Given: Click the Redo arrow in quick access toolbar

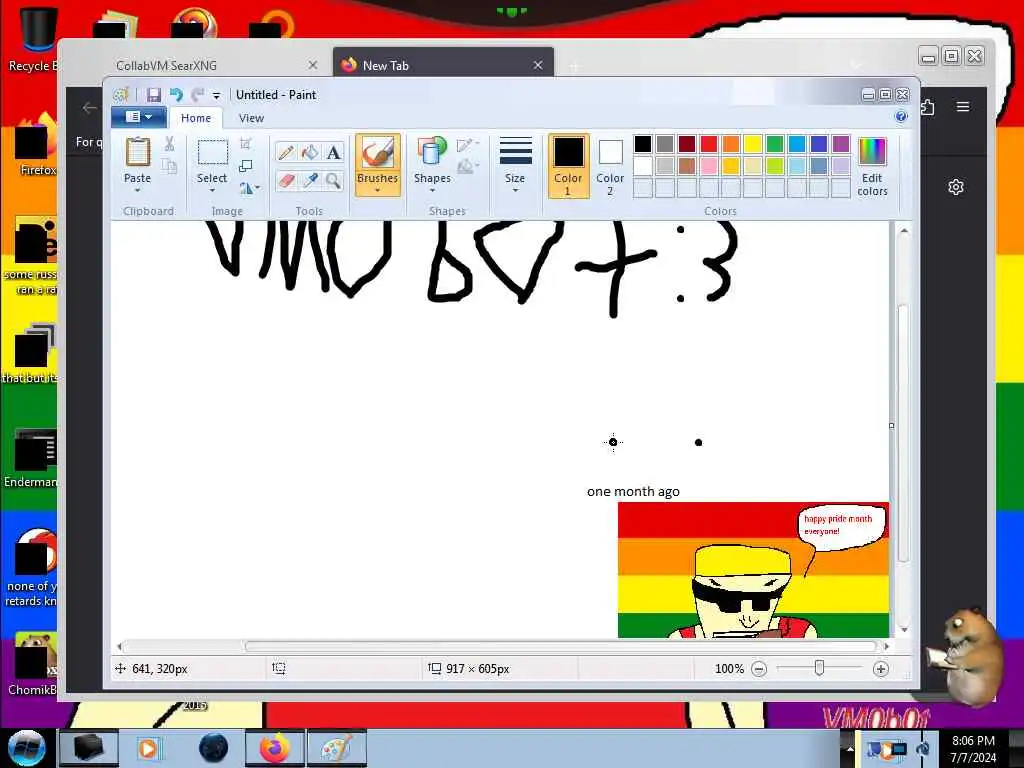Looking at the screenshot, I should pos(198,95).
